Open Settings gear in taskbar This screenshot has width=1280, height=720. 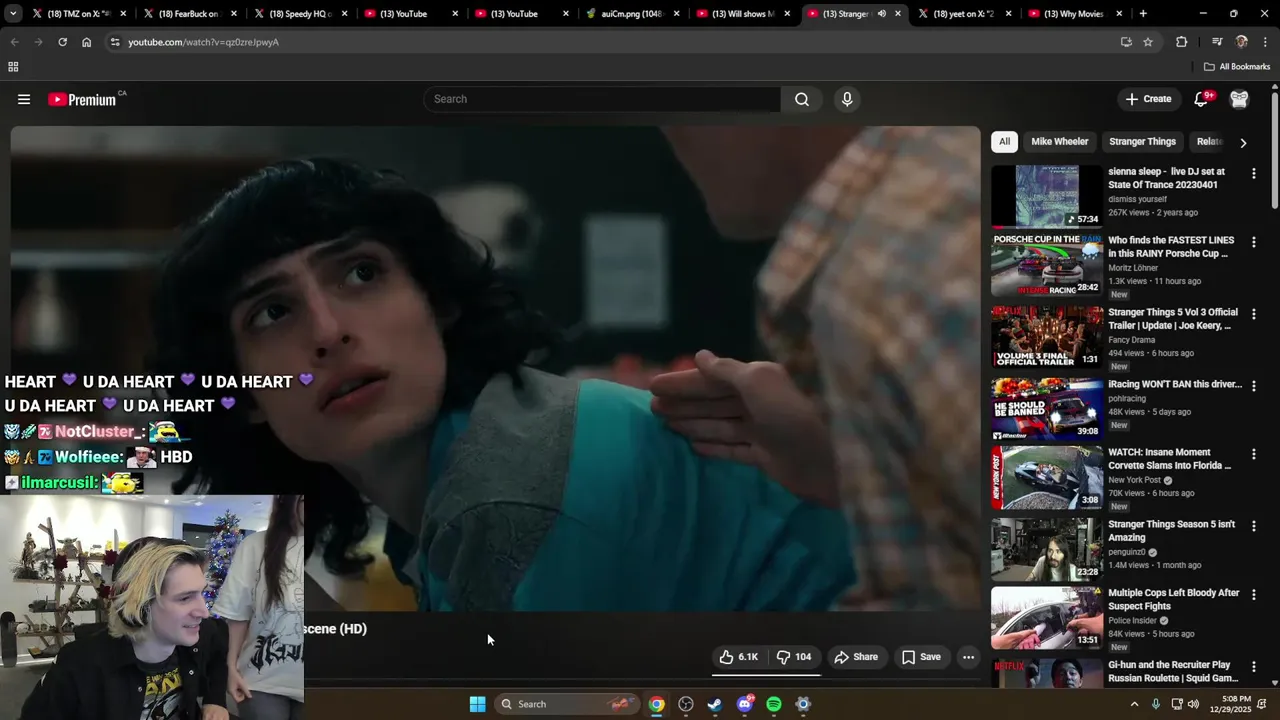click(802, 704)
